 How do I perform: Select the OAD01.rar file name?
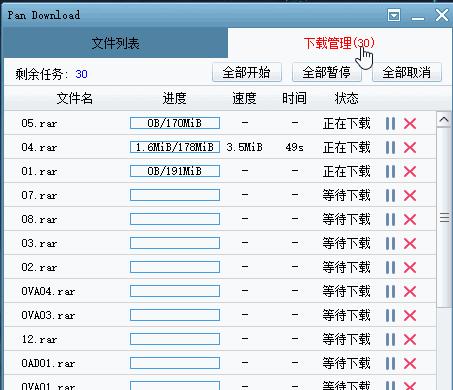click(48, 364)
